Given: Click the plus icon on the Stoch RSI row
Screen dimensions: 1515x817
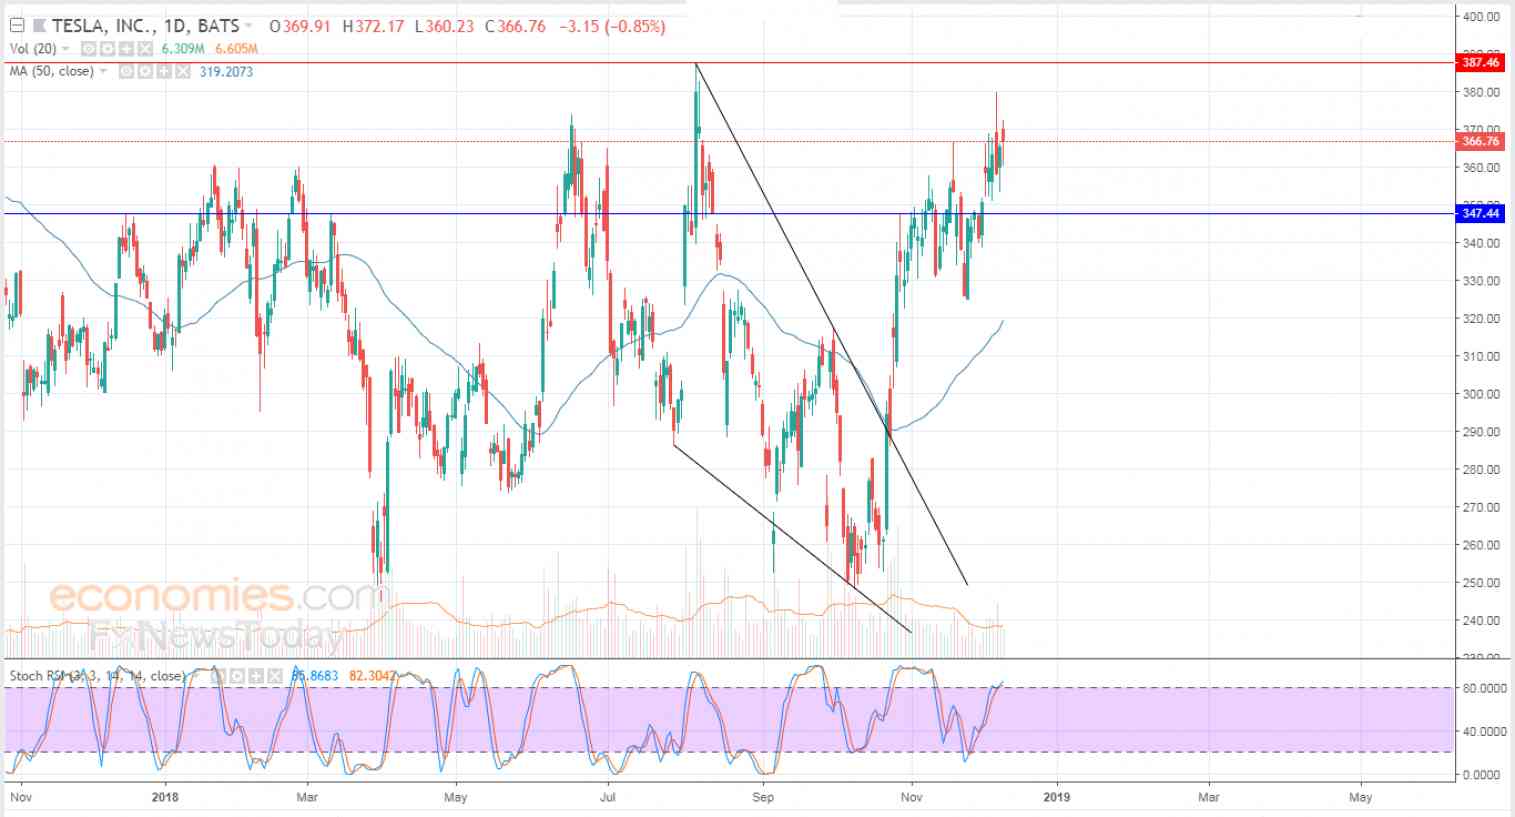Looking at the screenshot, I should tap(255, 676).
